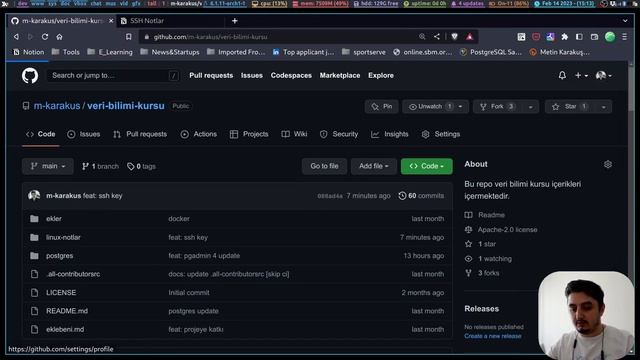Click Go to file button

324,166
